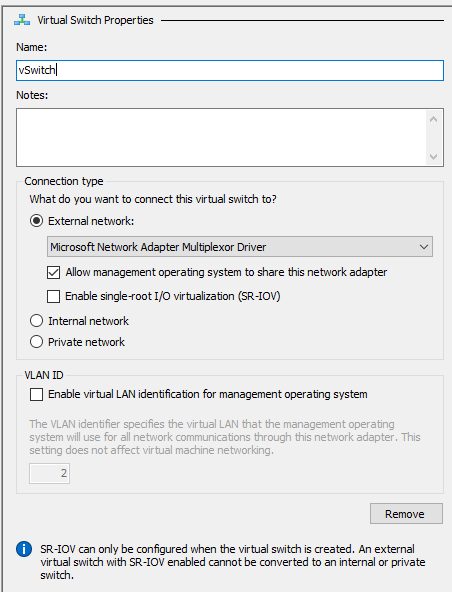Viewport: 452px width, 592px height.
Task: Click the blue SR-IOV information icon
Action: pos(24,549)
